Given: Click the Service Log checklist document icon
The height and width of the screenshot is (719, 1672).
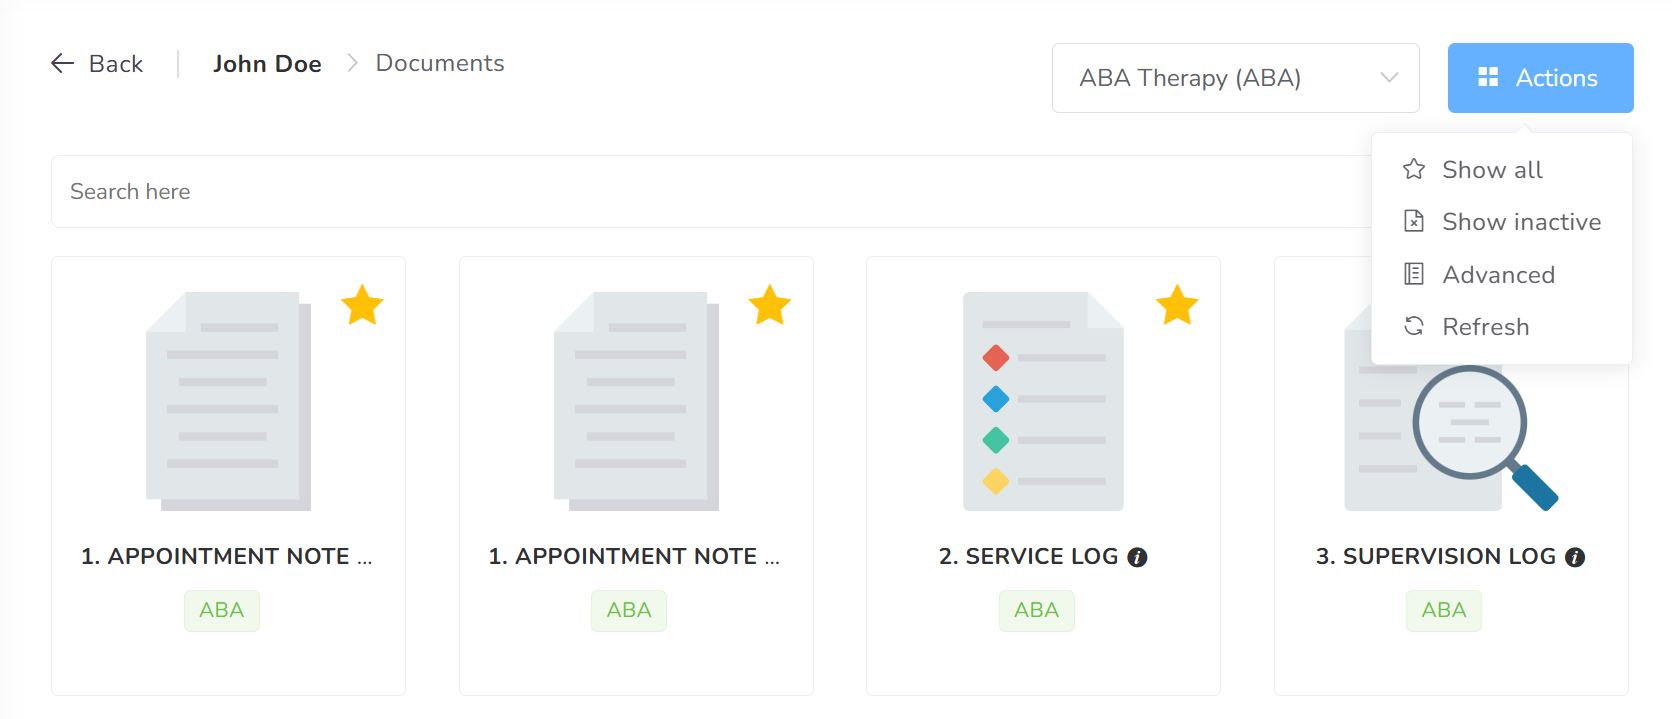Looking at the screenshot, I should click(x=1043, y=401).
